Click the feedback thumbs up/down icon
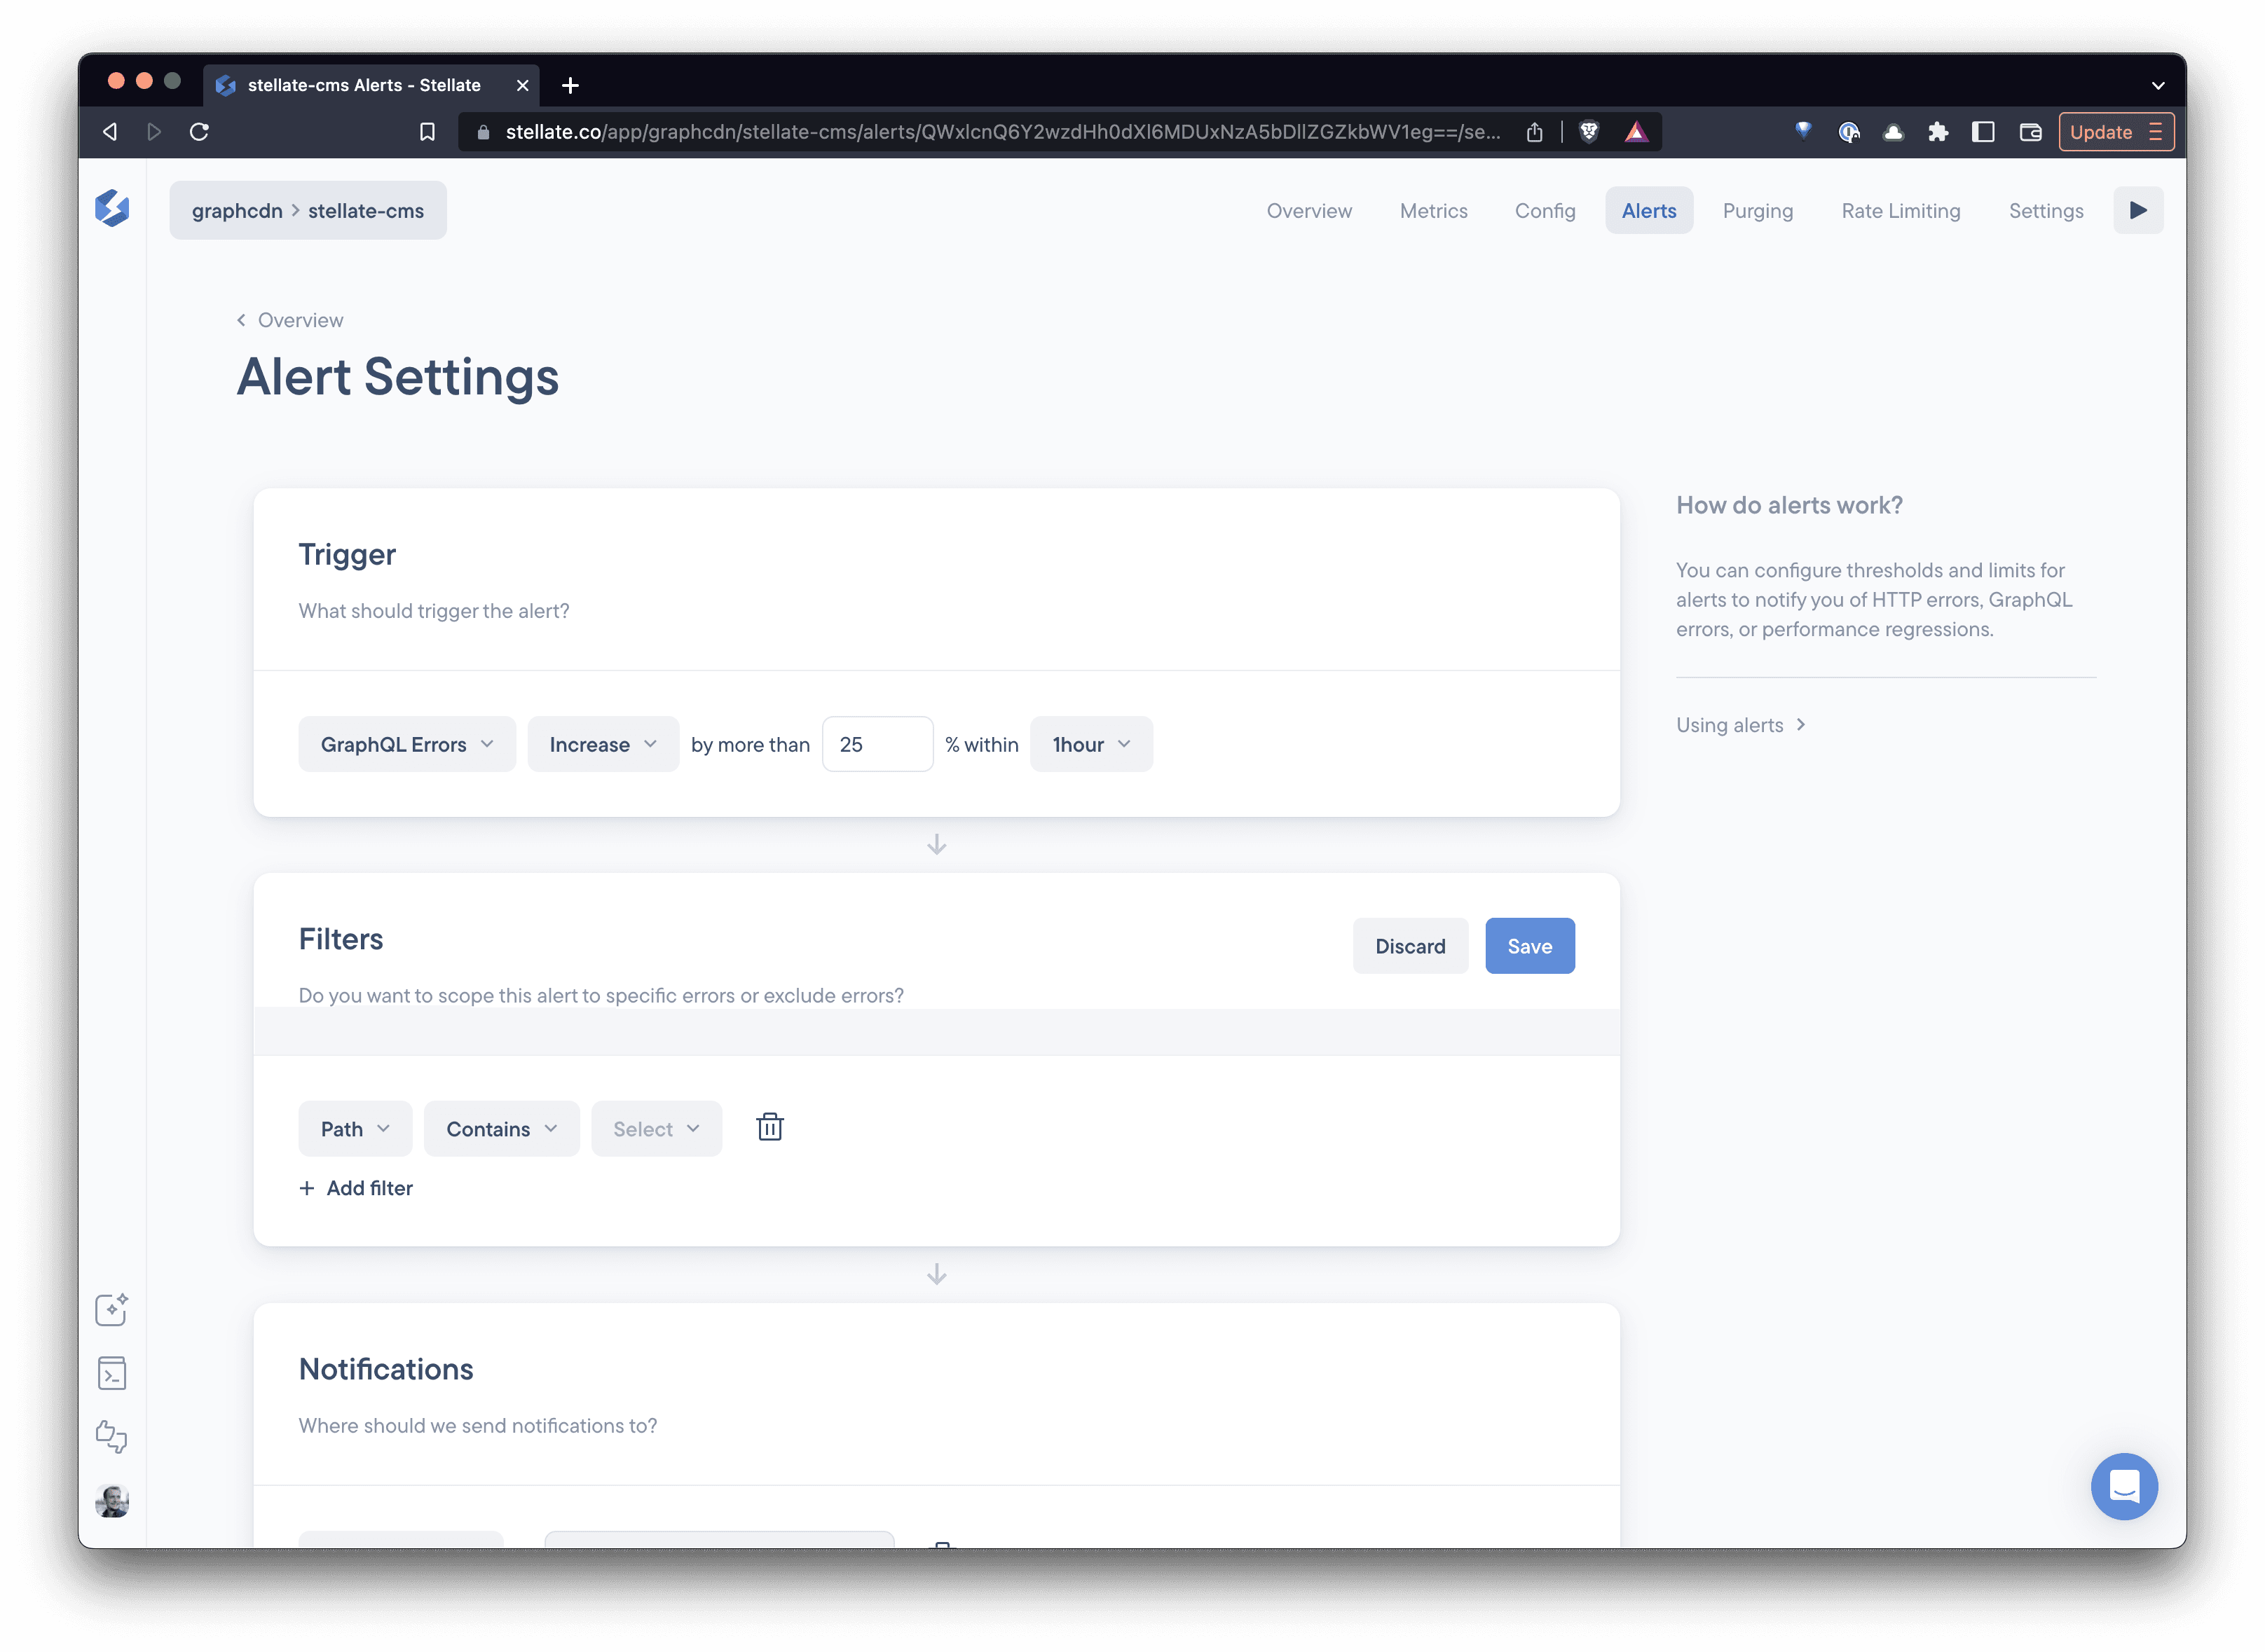The height and width of the screenshot is (1652, 2265). 112,1437
